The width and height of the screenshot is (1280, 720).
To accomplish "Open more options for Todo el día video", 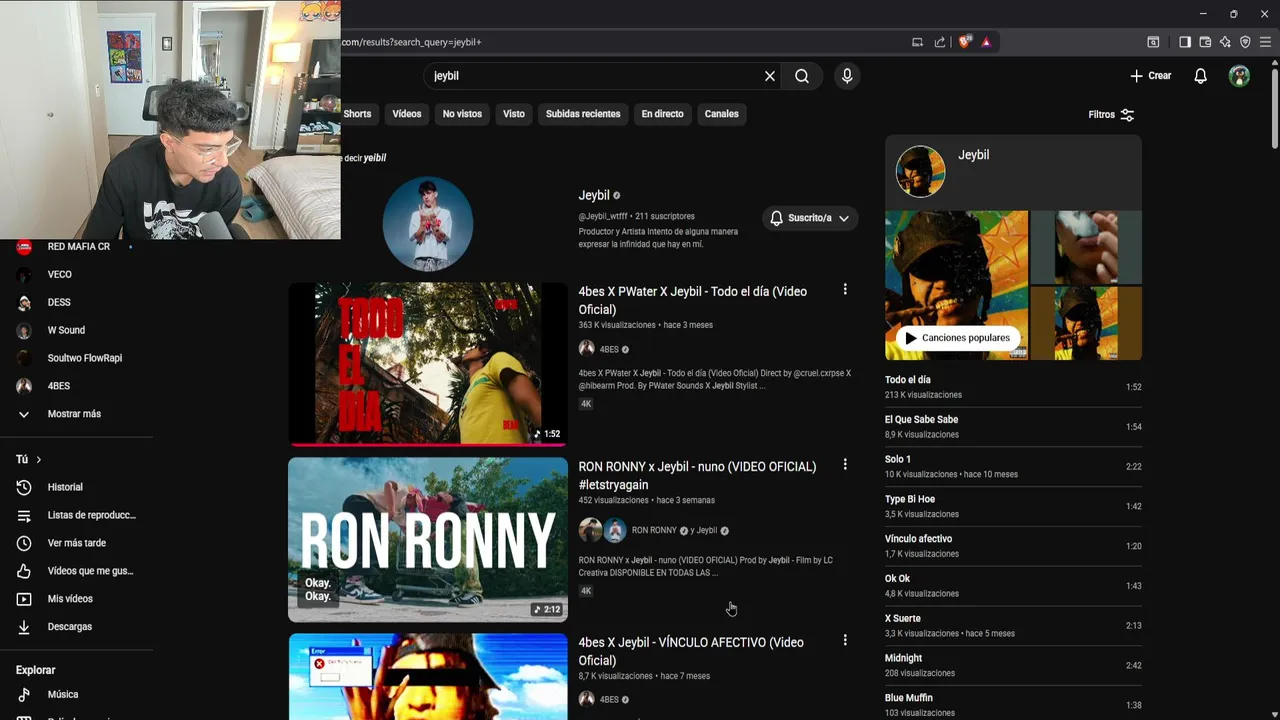I will [845, 289].
